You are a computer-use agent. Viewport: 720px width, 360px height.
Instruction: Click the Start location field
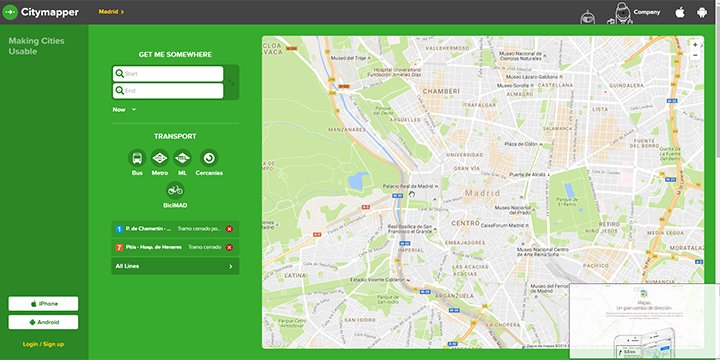[168, 74]
